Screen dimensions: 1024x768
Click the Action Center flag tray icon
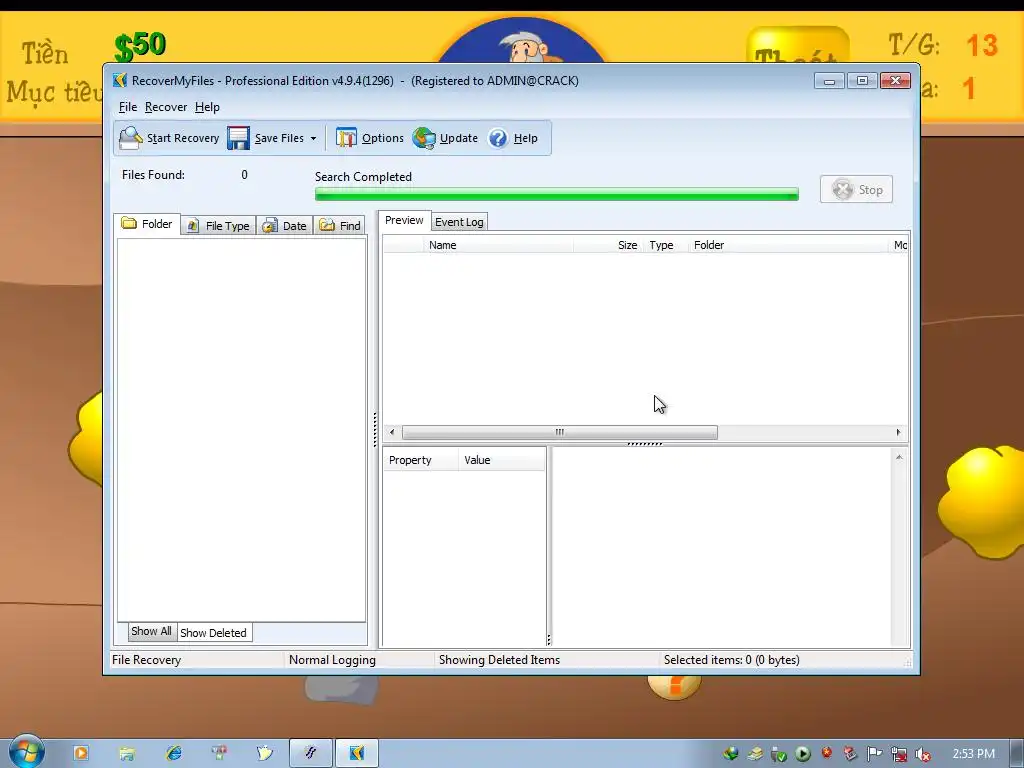tap(874, 754)
